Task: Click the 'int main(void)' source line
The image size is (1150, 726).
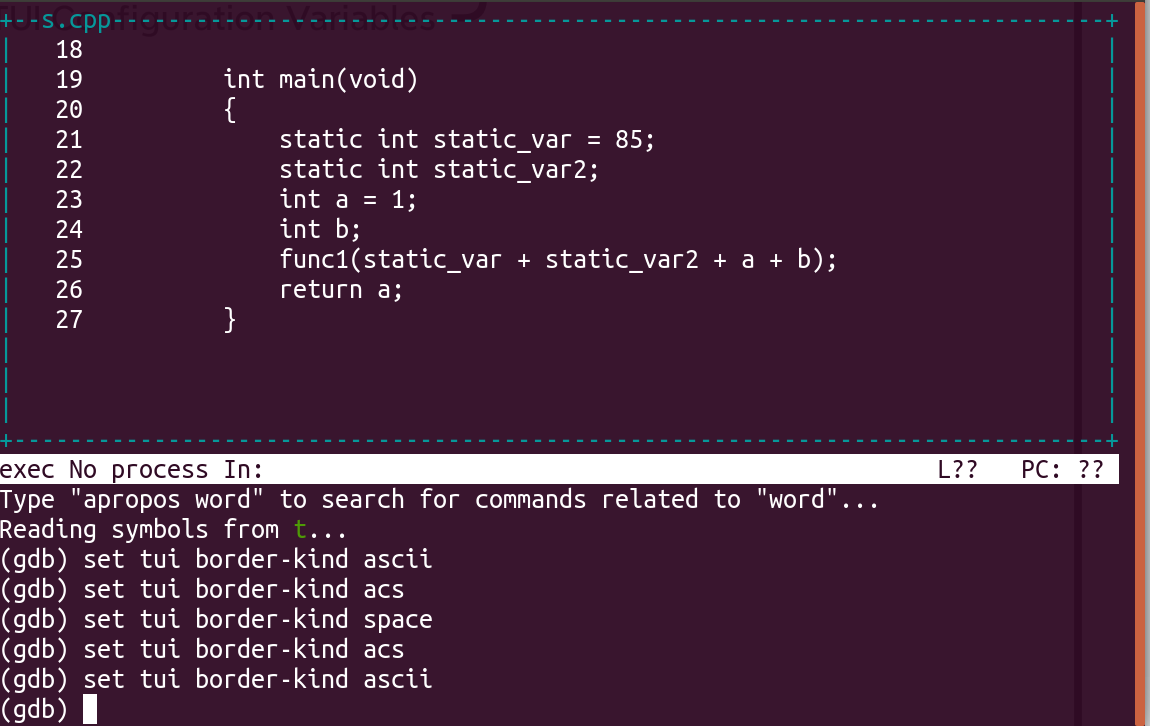Action: click(321, 79)
